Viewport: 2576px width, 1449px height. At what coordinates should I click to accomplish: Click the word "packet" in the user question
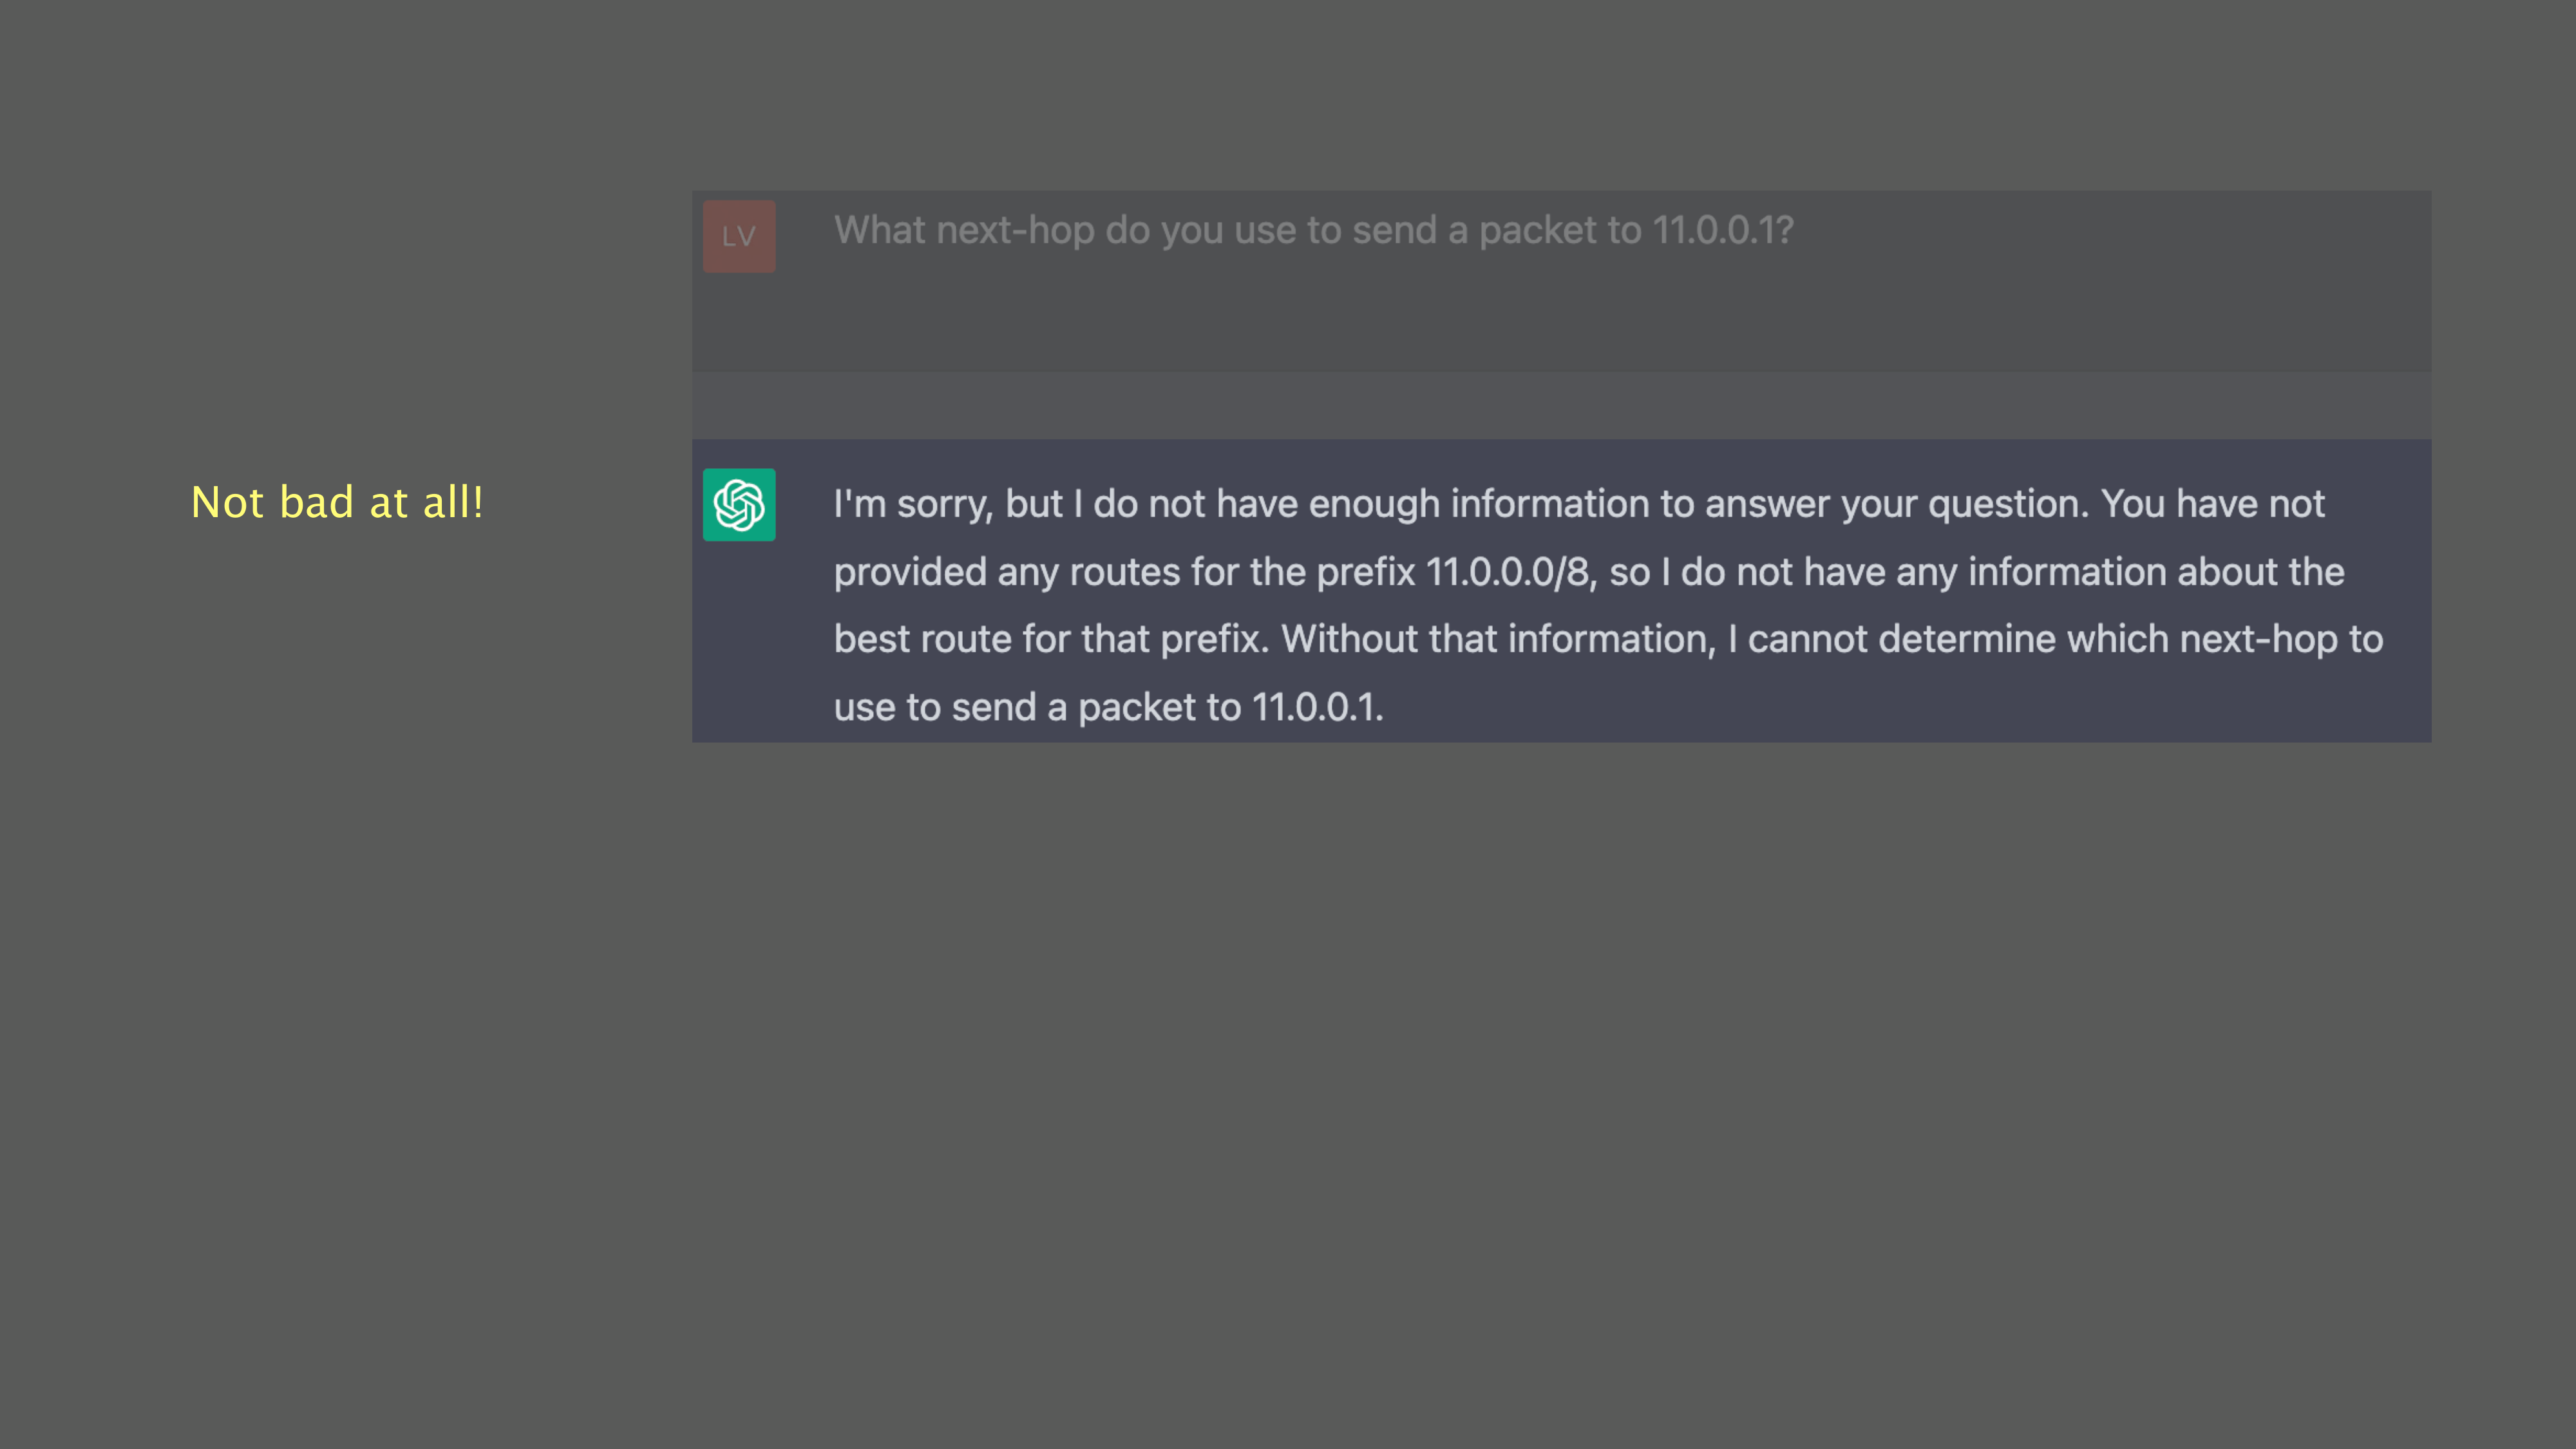[1537, 231]
